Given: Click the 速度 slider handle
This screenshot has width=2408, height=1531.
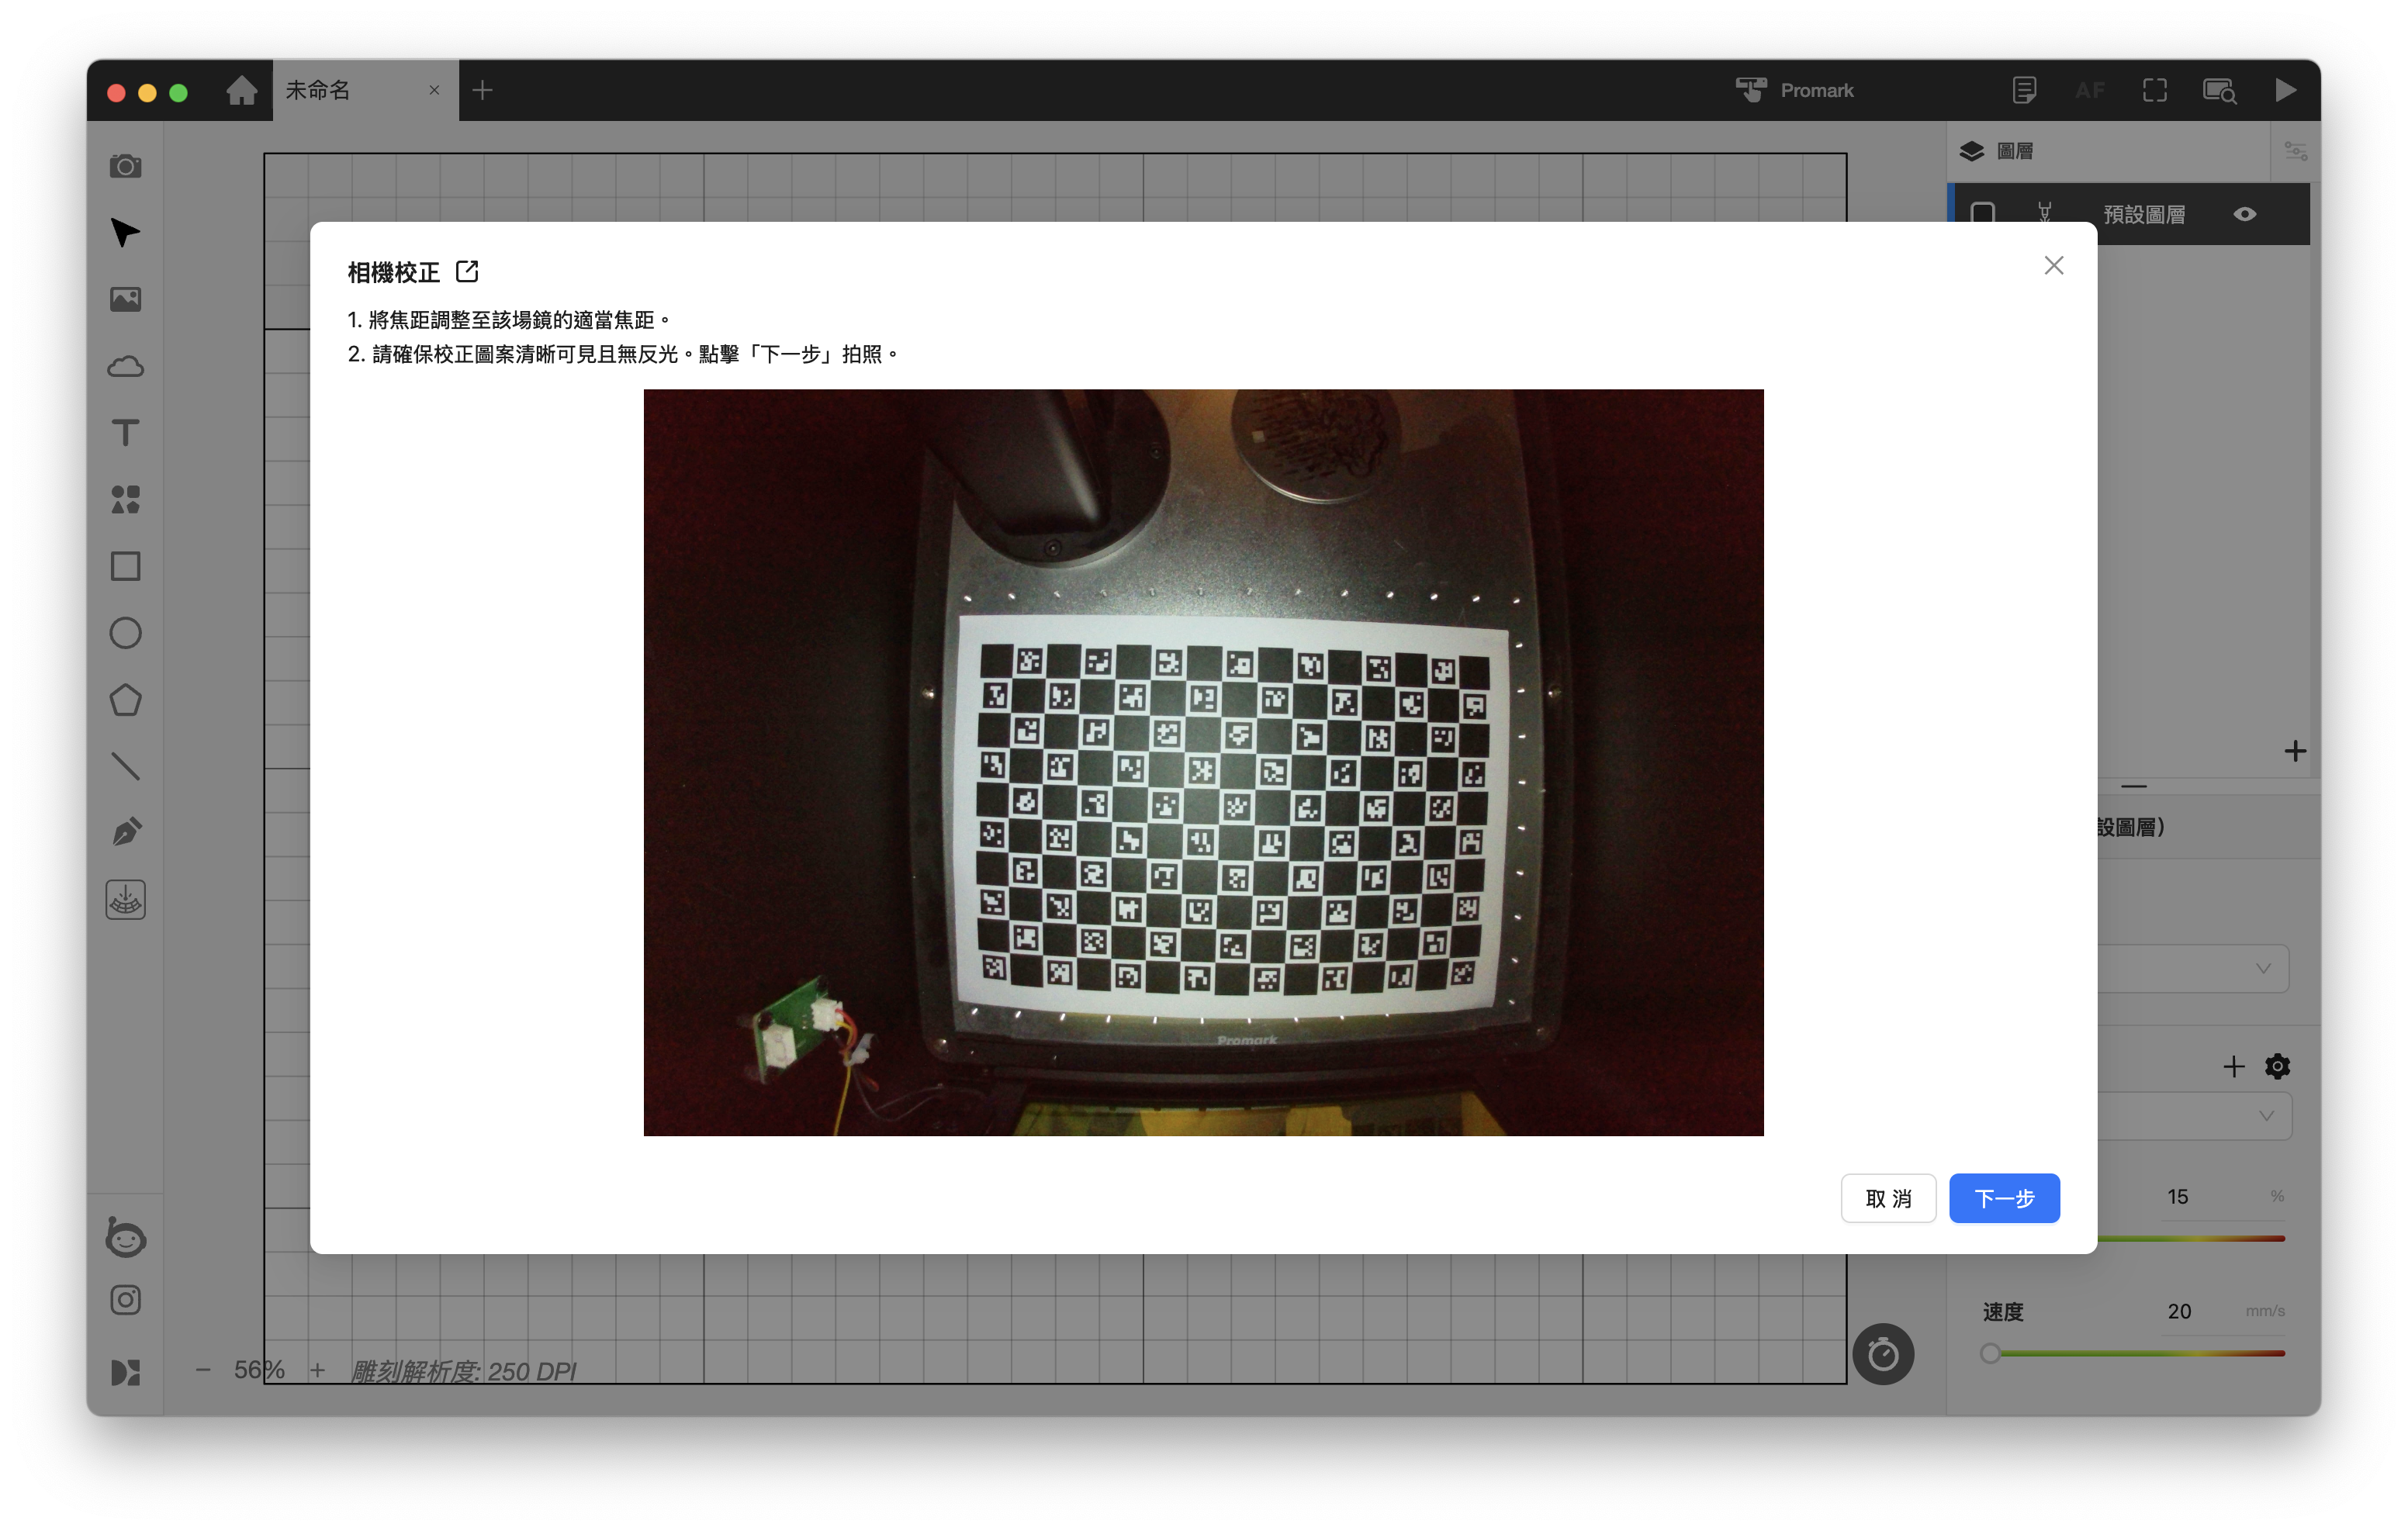Looking at the screenshot, I should [1990, 1353].
